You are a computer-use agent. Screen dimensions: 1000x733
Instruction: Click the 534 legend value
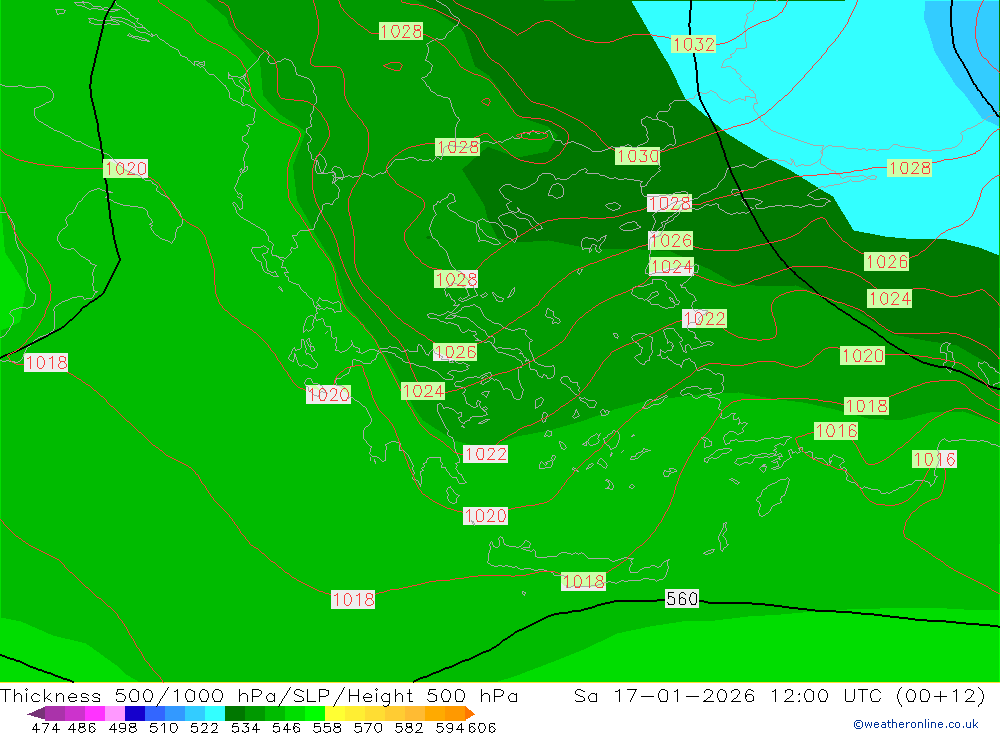(245, 727)
